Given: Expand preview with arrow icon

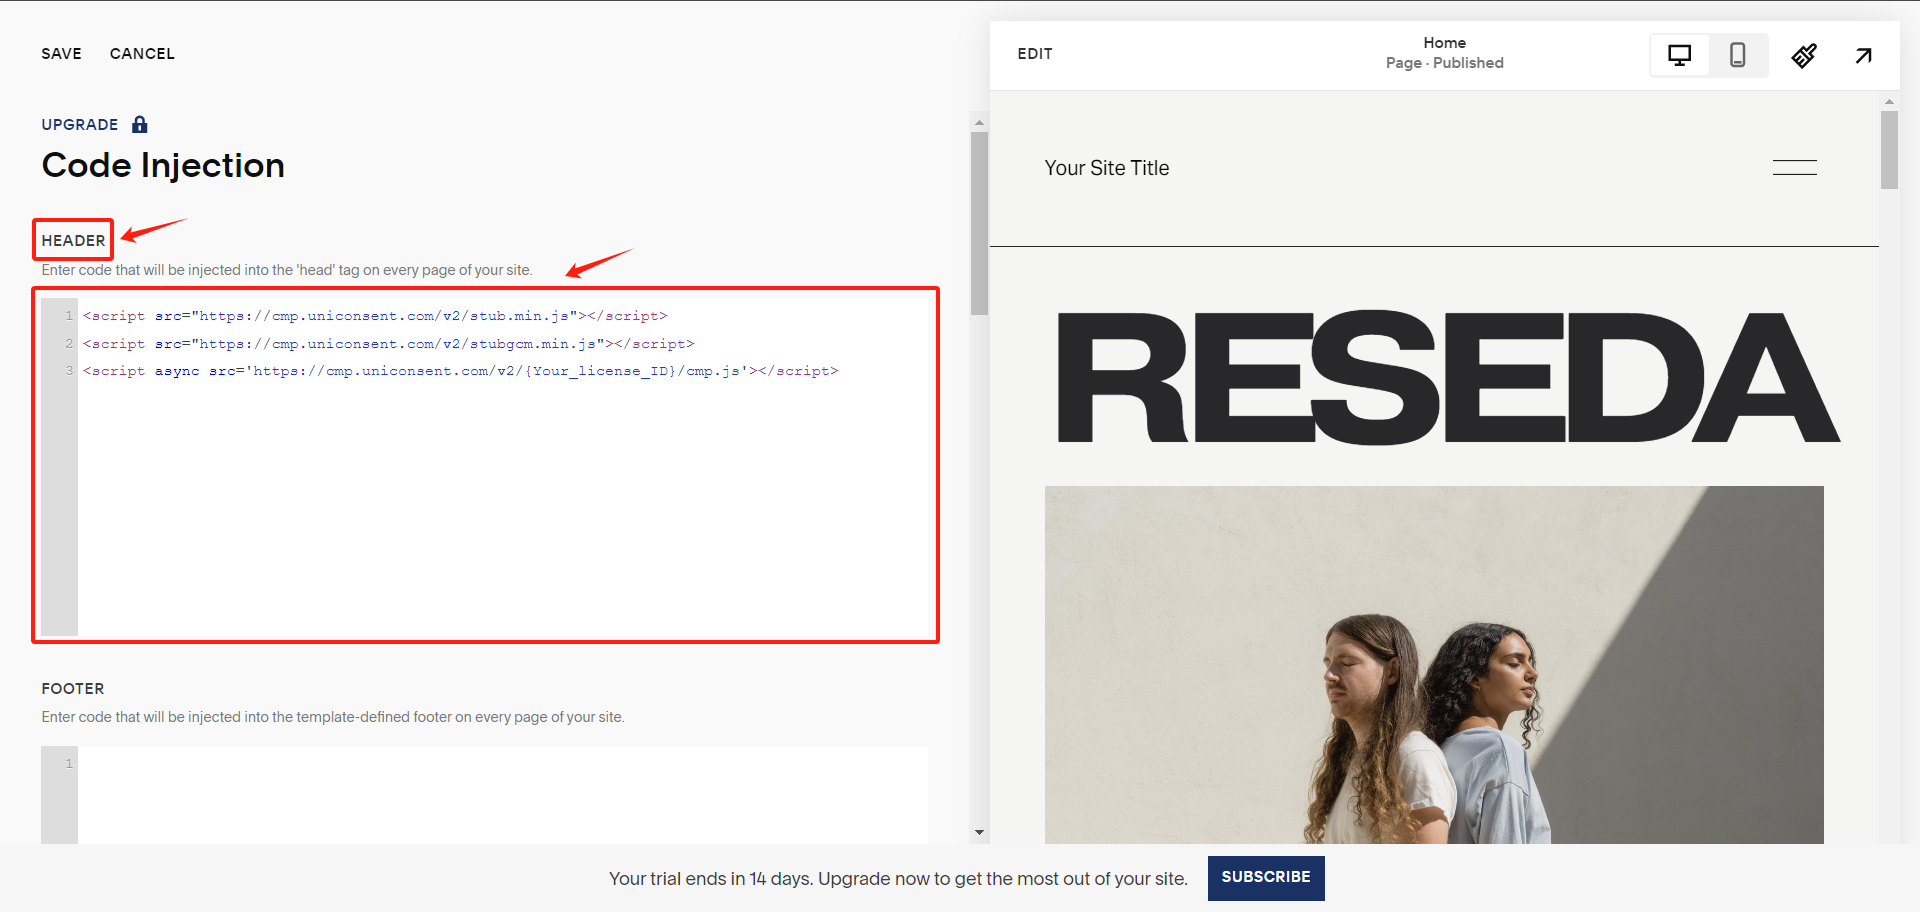Looking at the screenshot, I should 1863,56.
